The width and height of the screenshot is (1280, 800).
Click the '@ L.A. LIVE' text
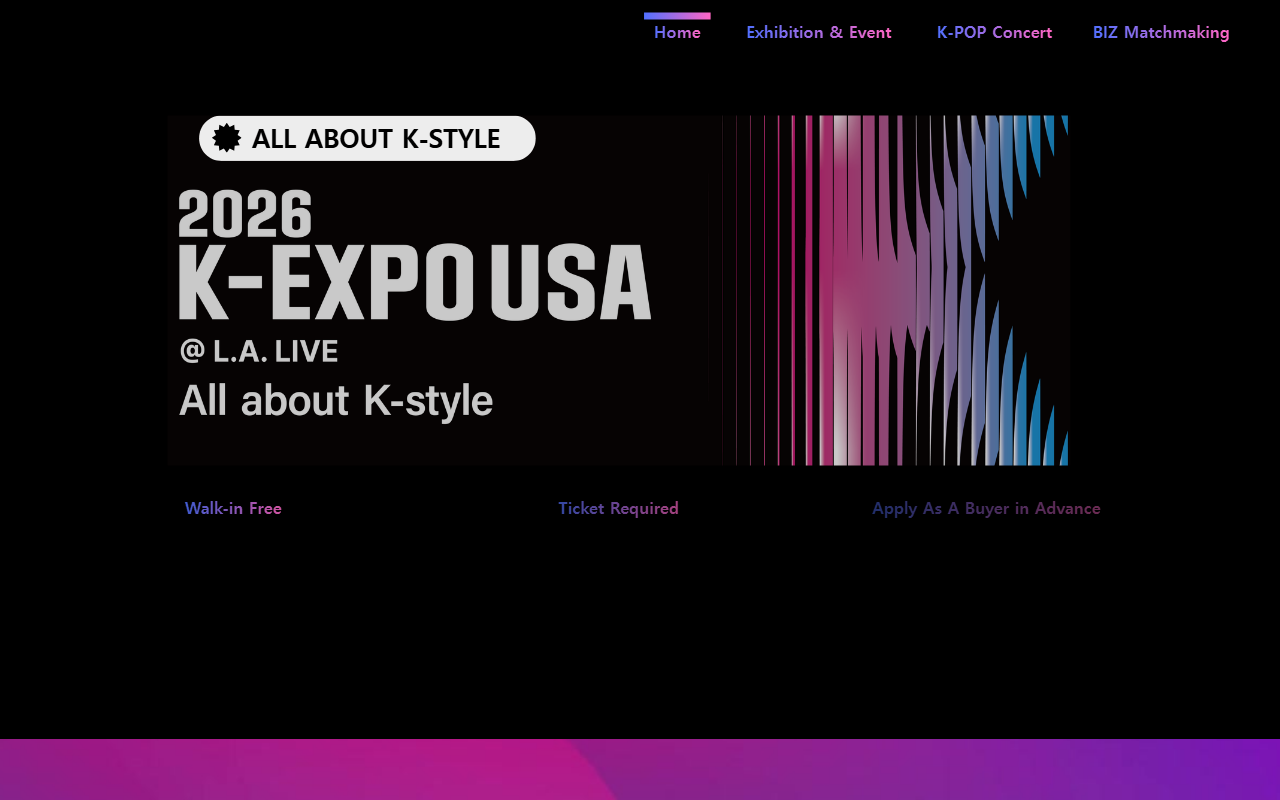pos(259,351)
